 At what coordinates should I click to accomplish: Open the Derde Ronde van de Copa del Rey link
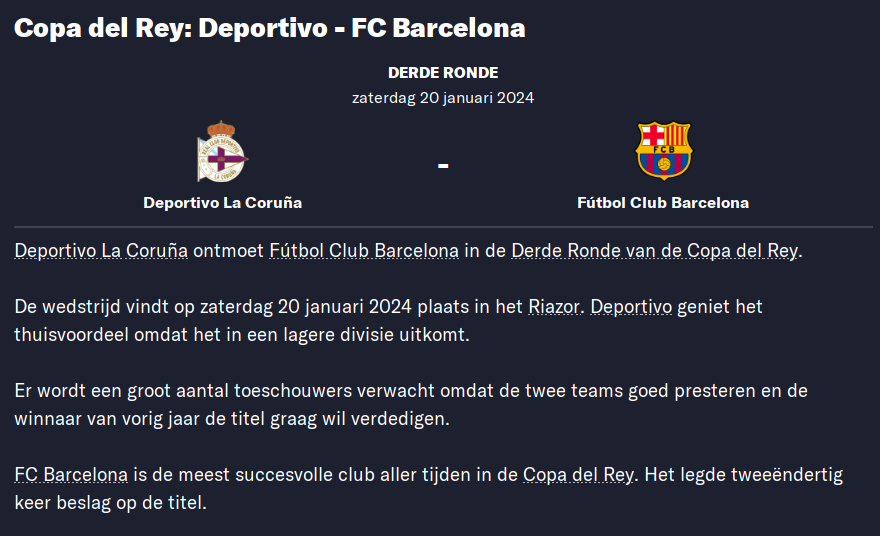[x=654, y=250]
